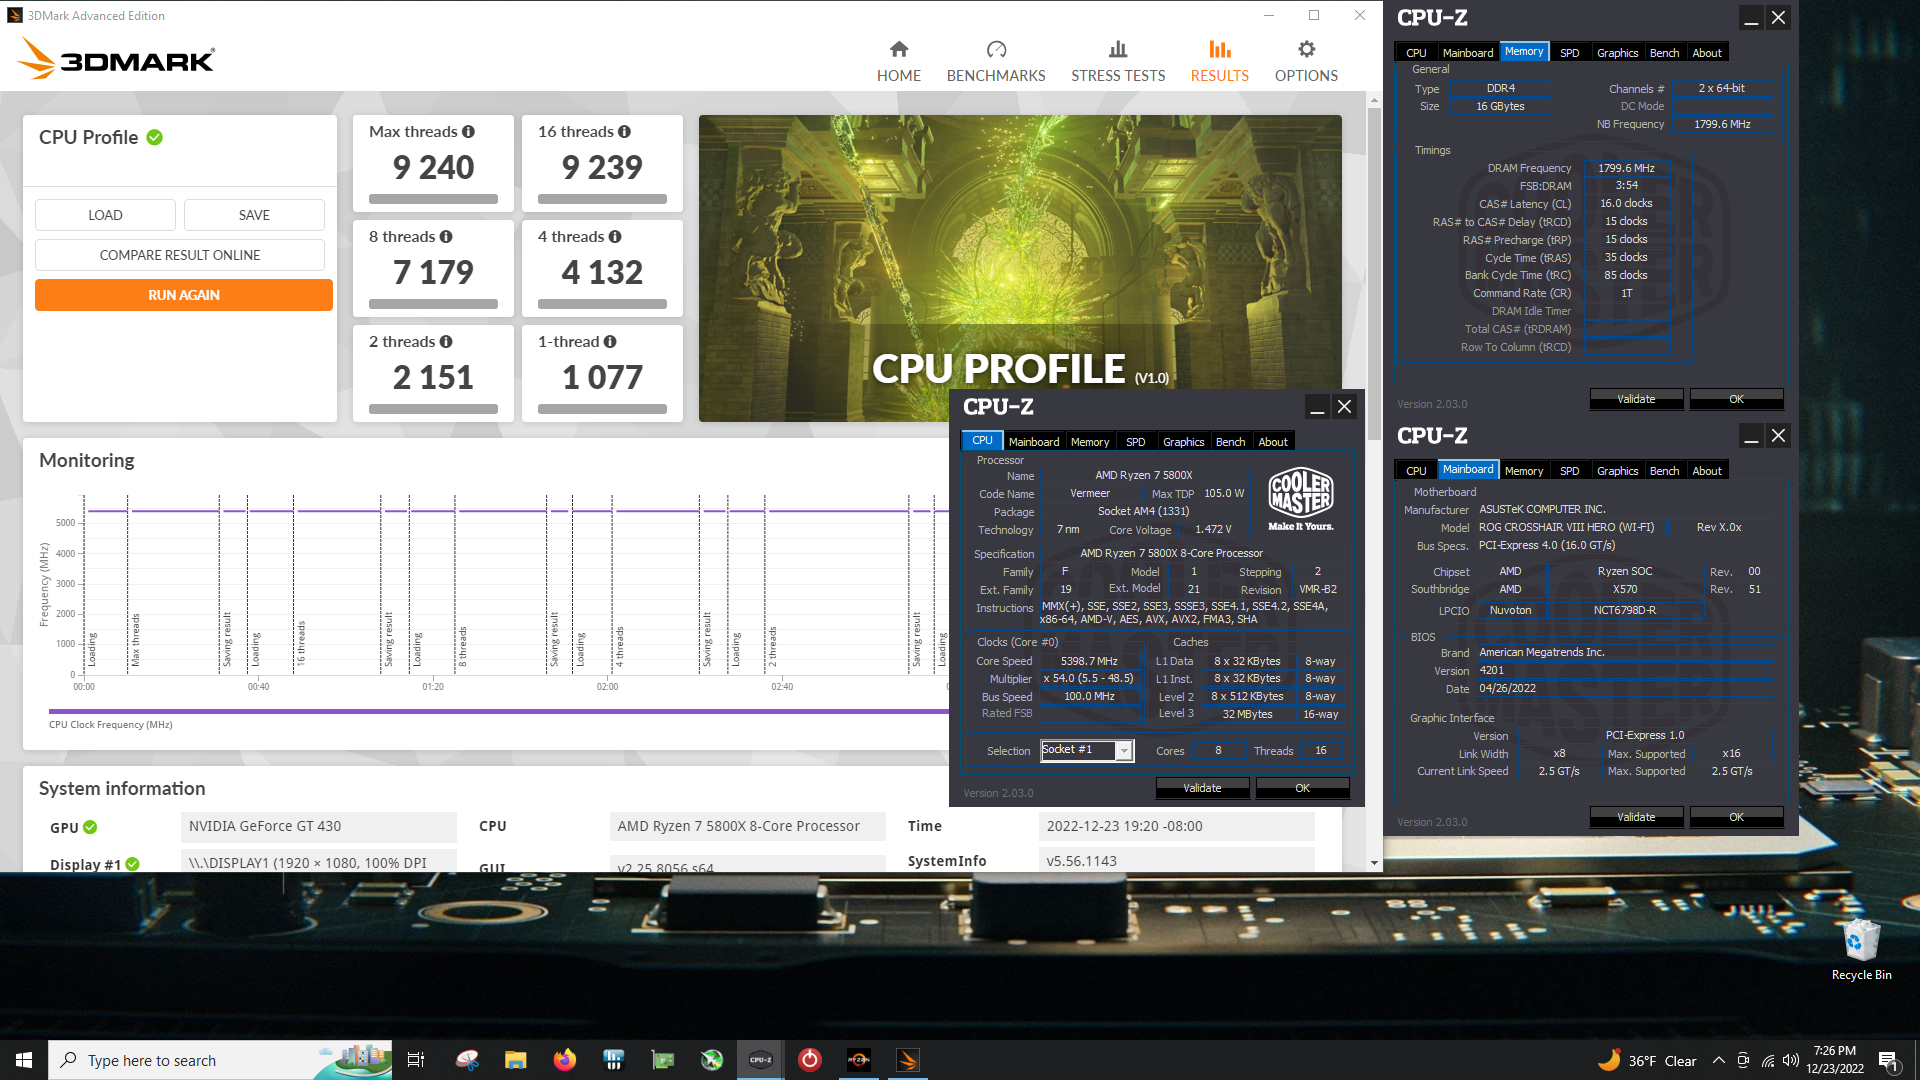
Task: Open the taskbar clock and date
Action: [1835, 1060]
